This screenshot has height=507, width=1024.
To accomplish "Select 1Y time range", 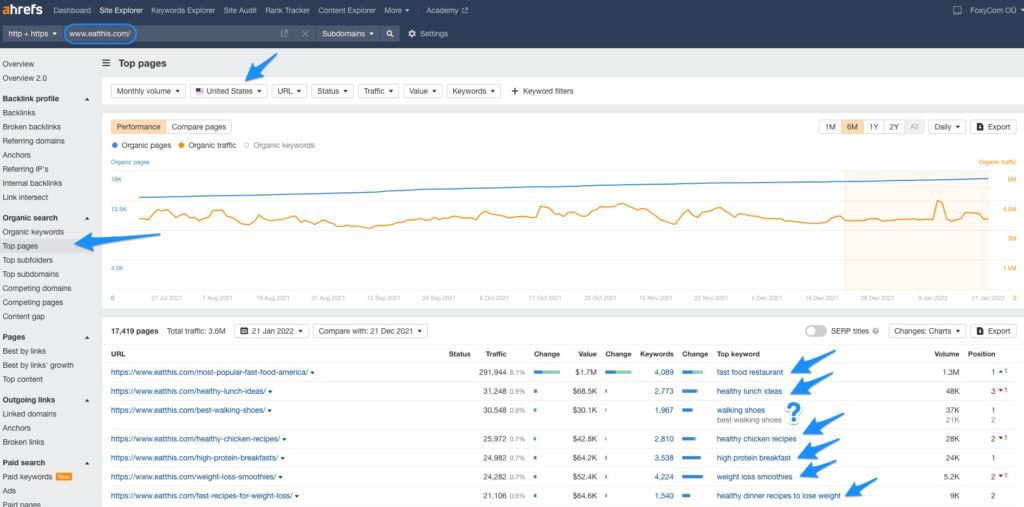I will pos(874,127).
